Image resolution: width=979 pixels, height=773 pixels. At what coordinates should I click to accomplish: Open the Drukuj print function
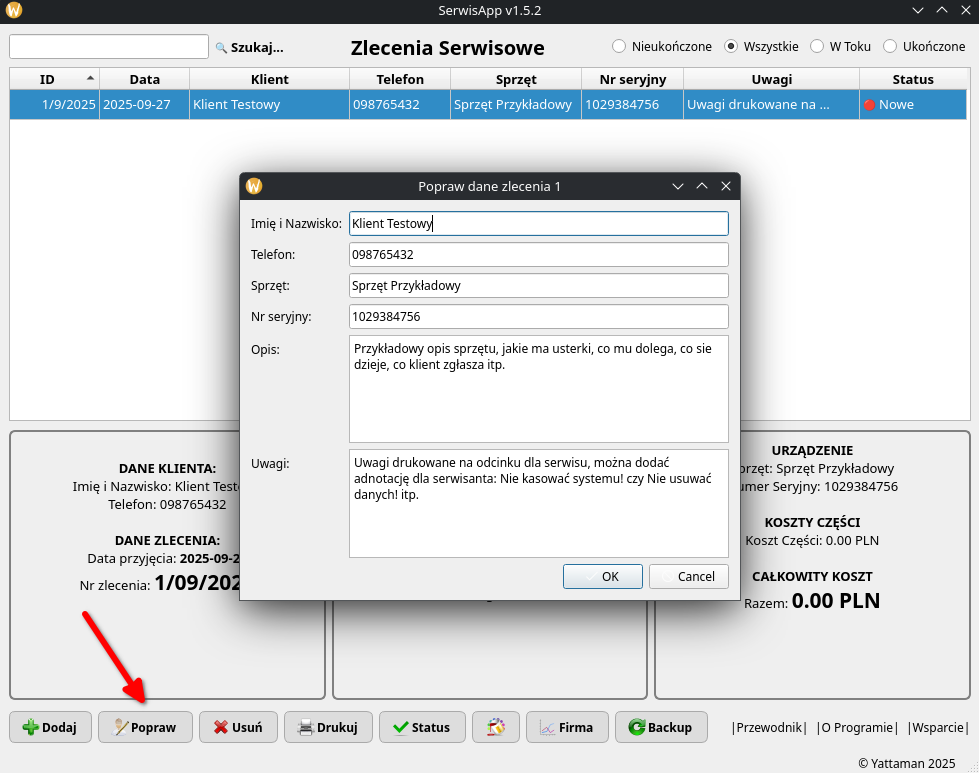[328, 727]
